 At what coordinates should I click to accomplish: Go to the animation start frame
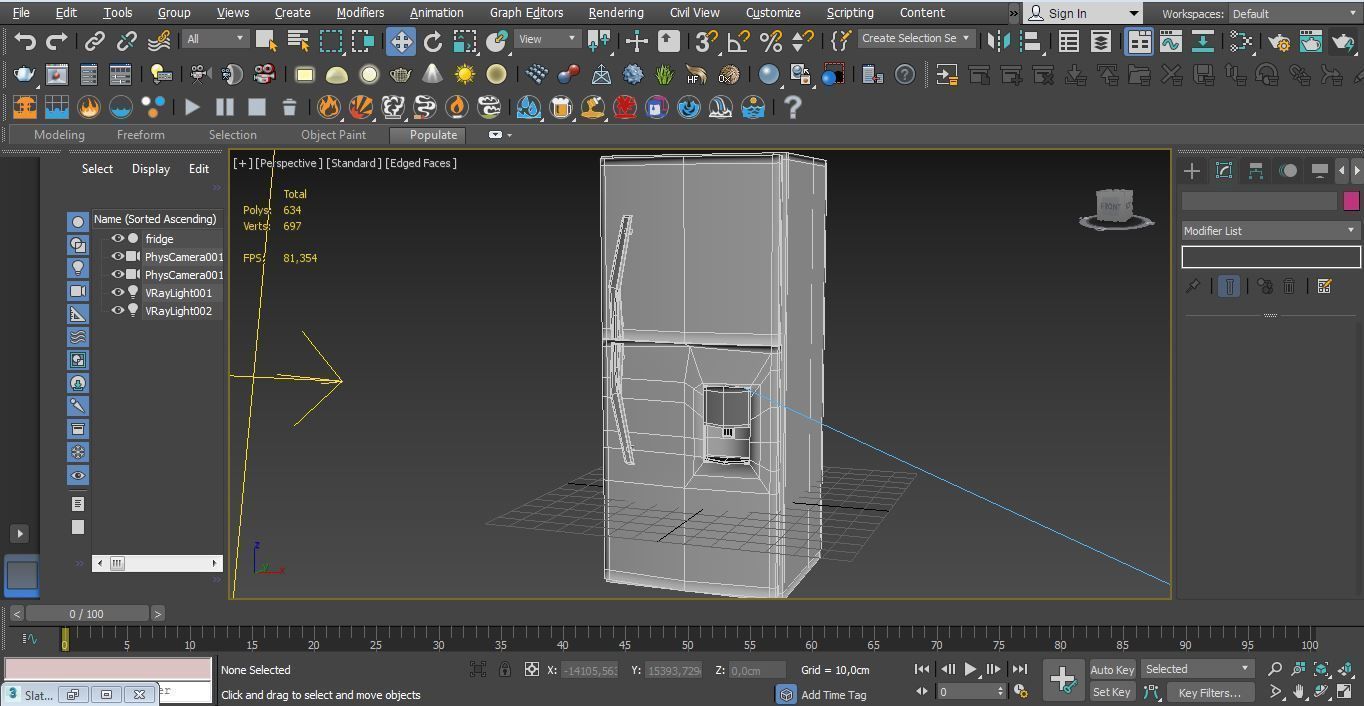click(x=922, y=669)
